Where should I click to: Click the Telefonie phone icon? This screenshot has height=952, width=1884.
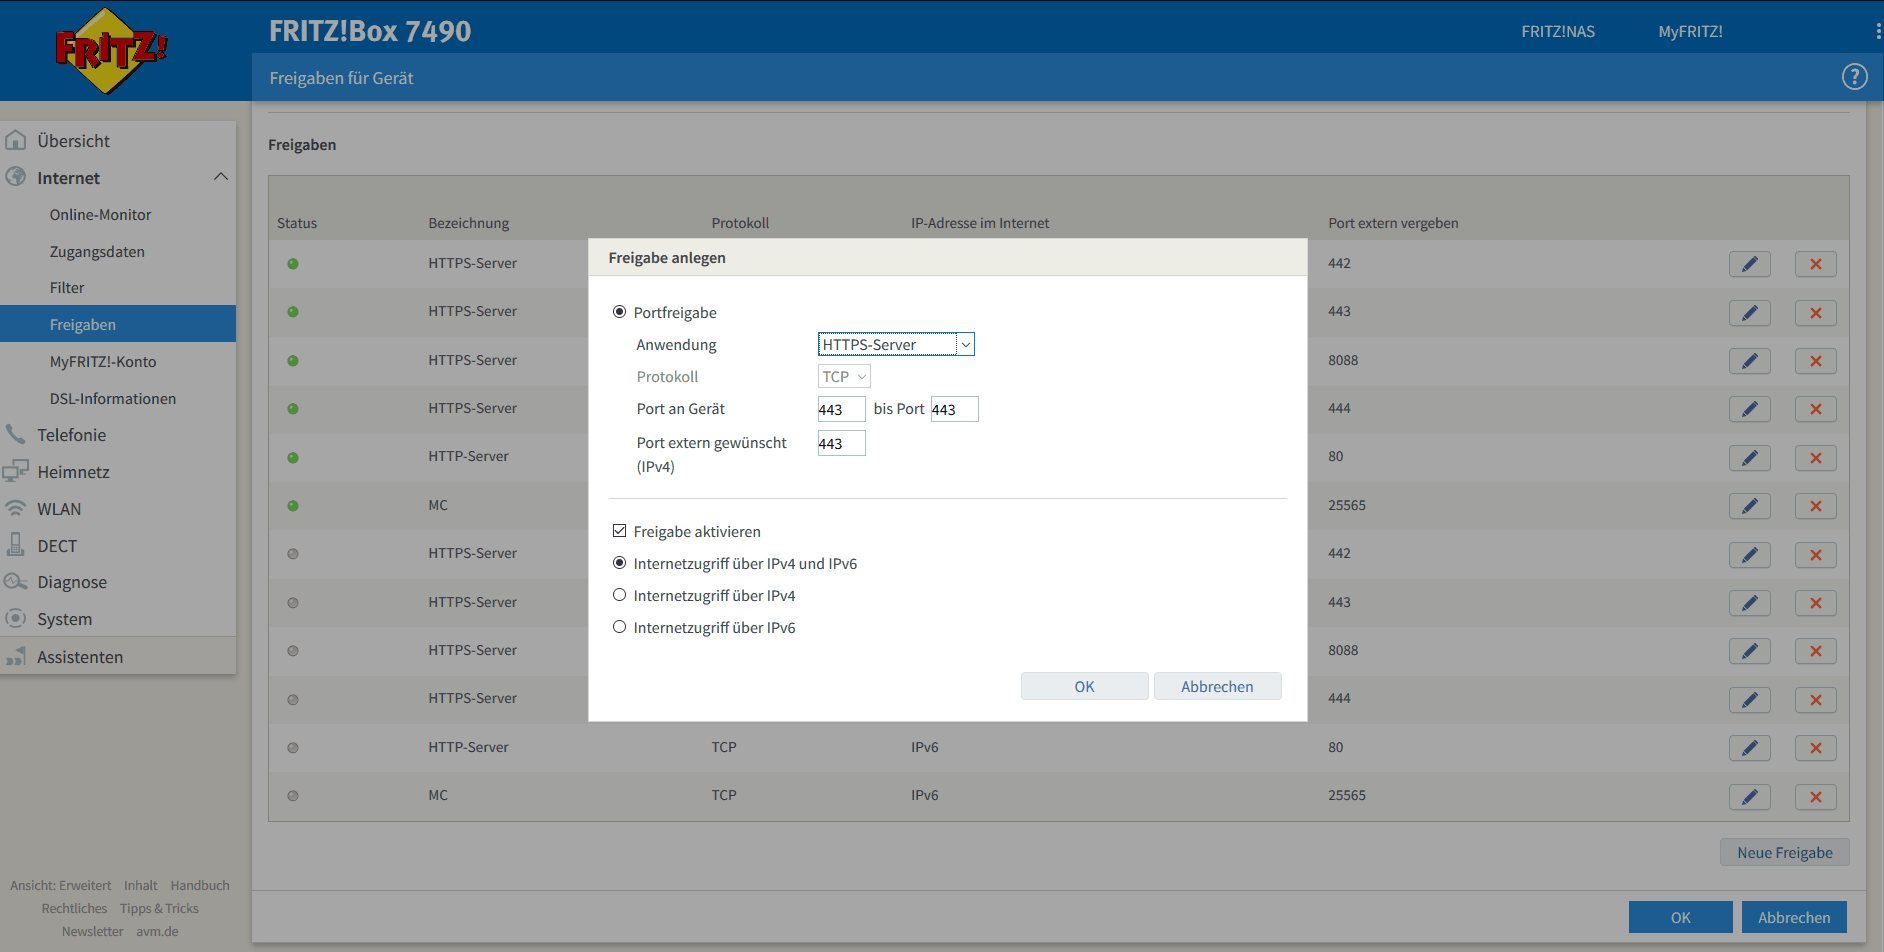click(x=16, y=434)
